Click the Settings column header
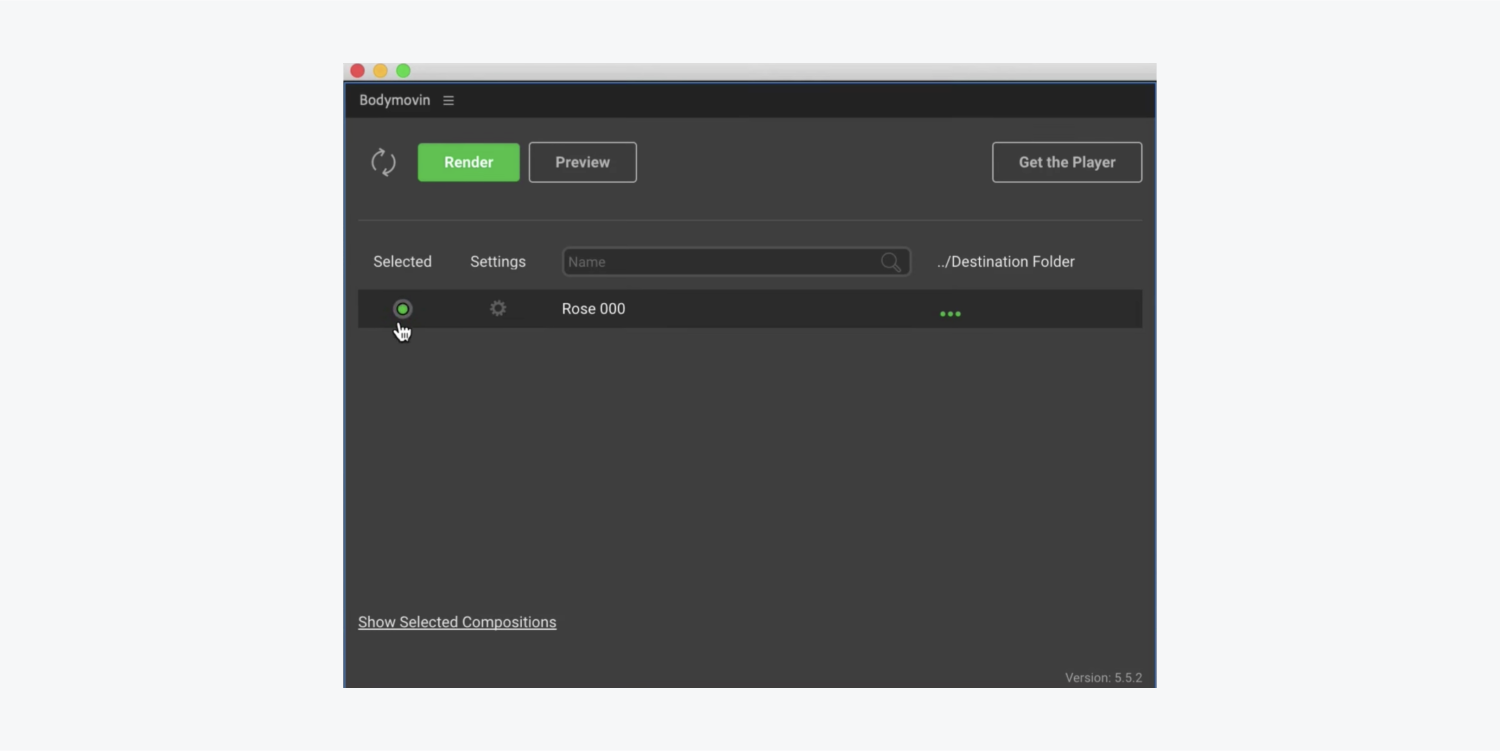Viewport: 1501px width, 751px height. [x=498, y=262]
